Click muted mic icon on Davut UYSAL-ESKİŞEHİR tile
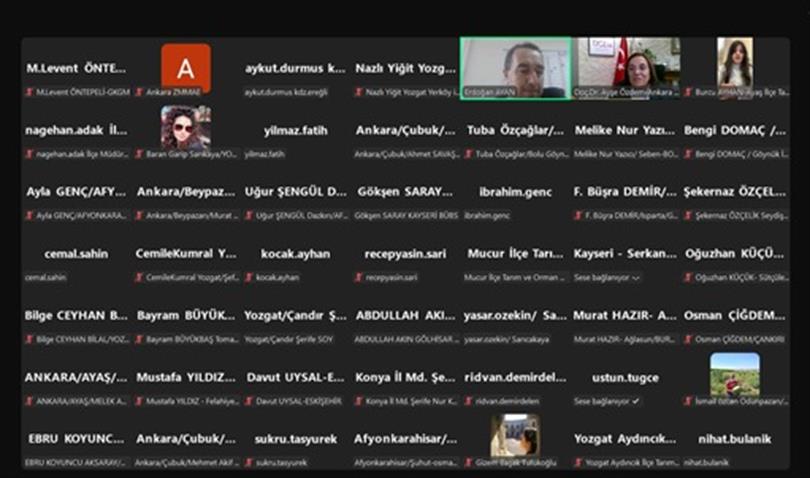The width and height of the screenshot is (810, 478). tap(249, 401)
